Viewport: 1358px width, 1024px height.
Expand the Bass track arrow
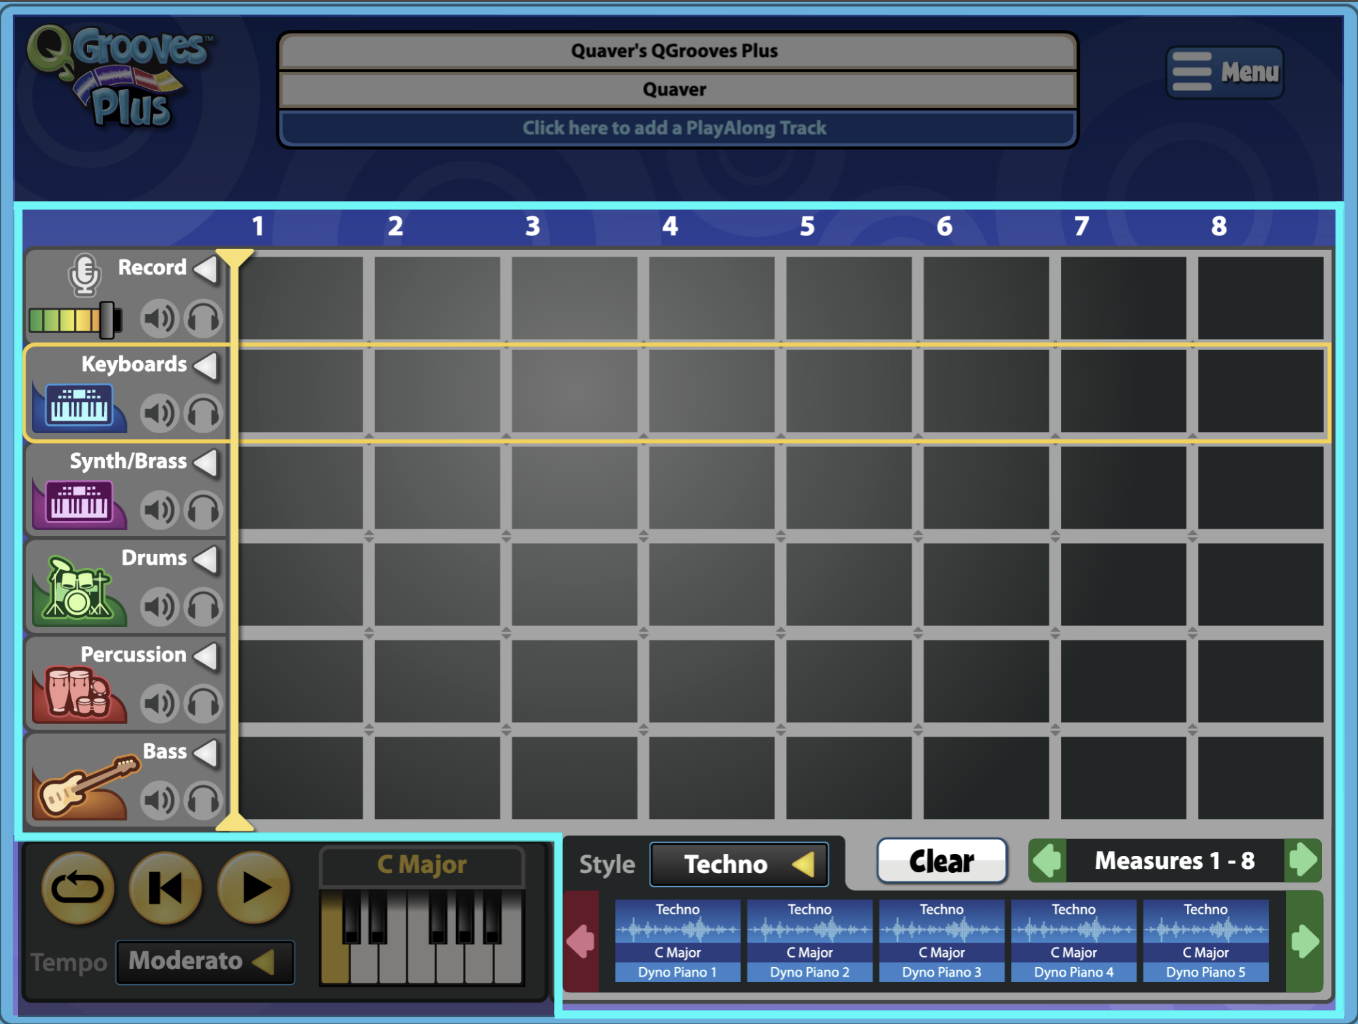(x=206, y=752)
